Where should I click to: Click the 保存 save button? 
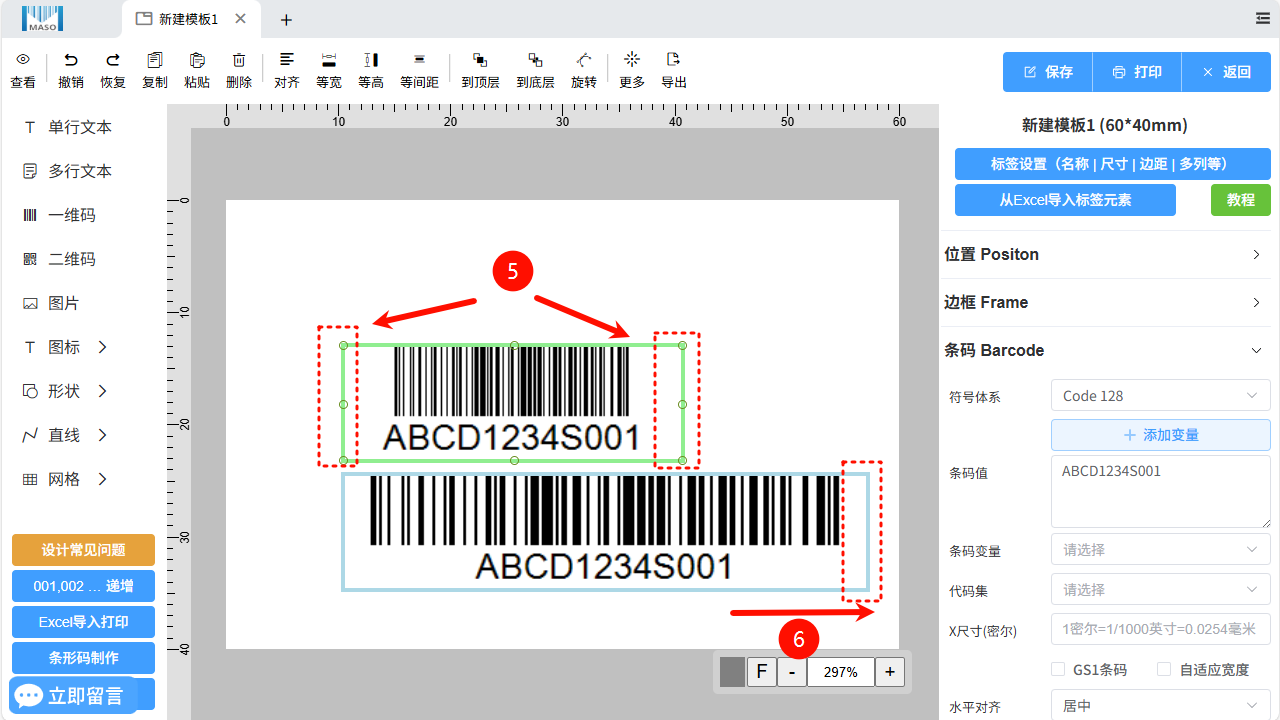point(1048,72)
